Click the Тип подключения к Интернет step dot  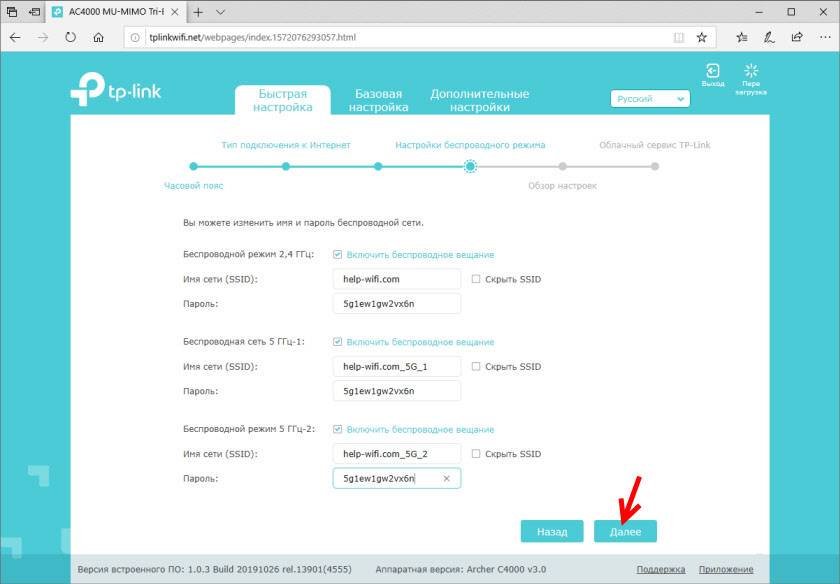[286, 166]
